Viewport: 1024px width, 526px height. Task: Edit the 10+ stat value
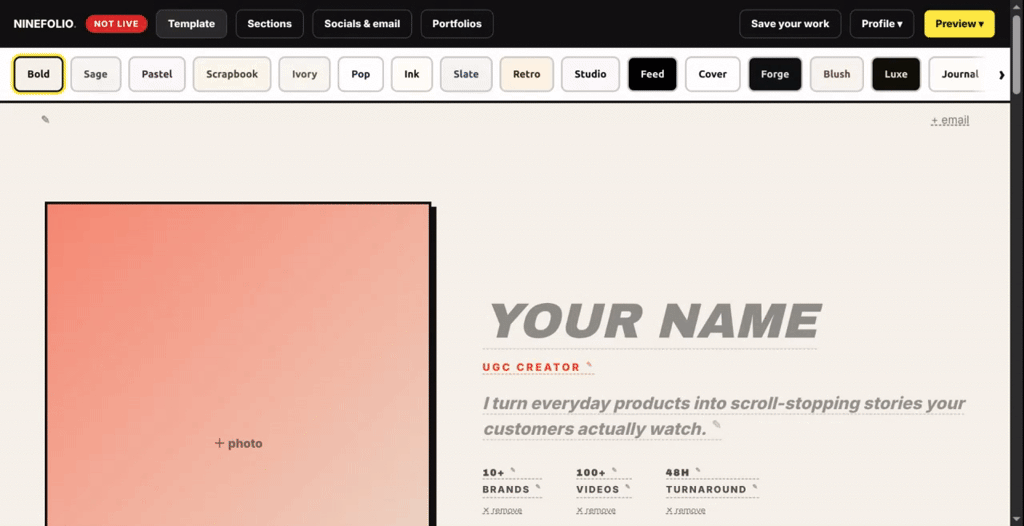[x=494, y=472]
